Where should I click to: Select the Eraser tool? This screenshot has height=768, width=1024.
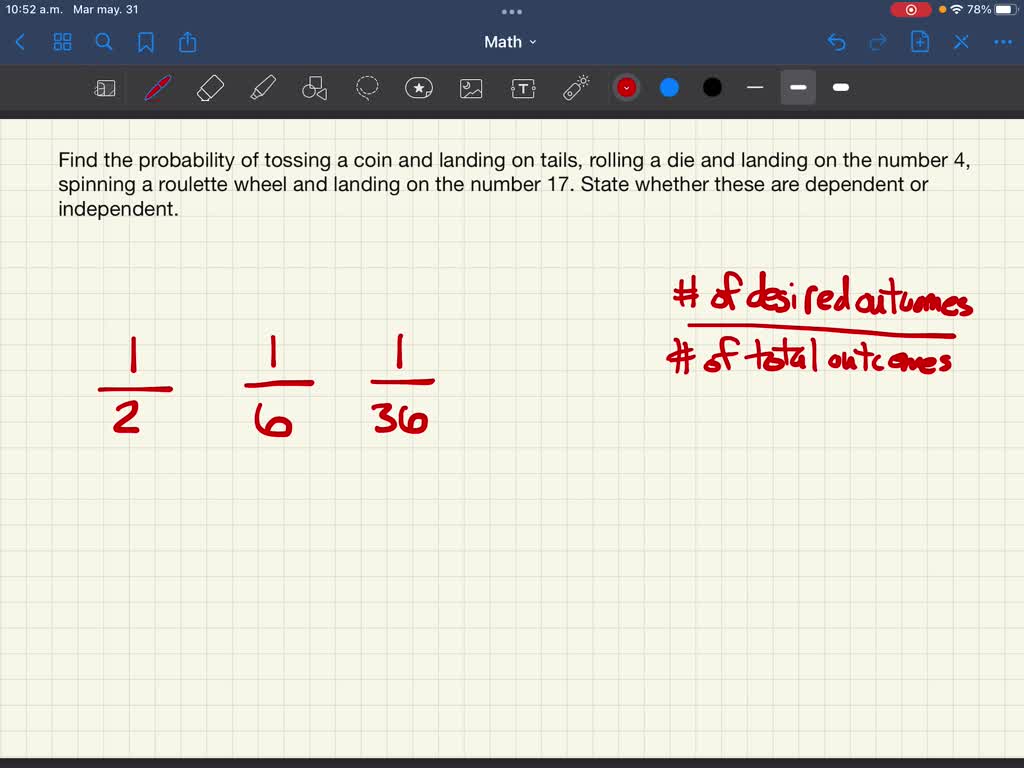click(210, 87)
